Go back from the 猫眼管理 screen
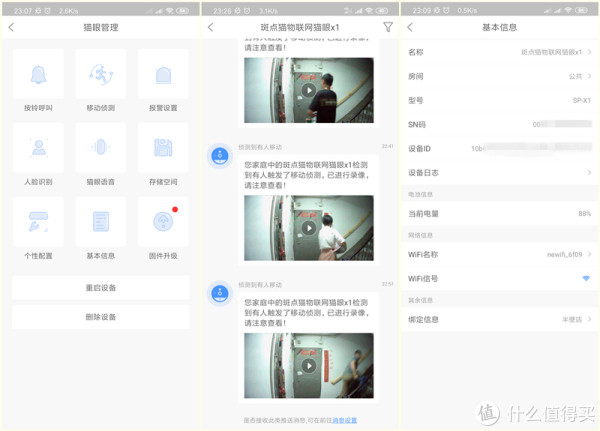Viewport: 600px width, 431px height. [x=12, y=27]
